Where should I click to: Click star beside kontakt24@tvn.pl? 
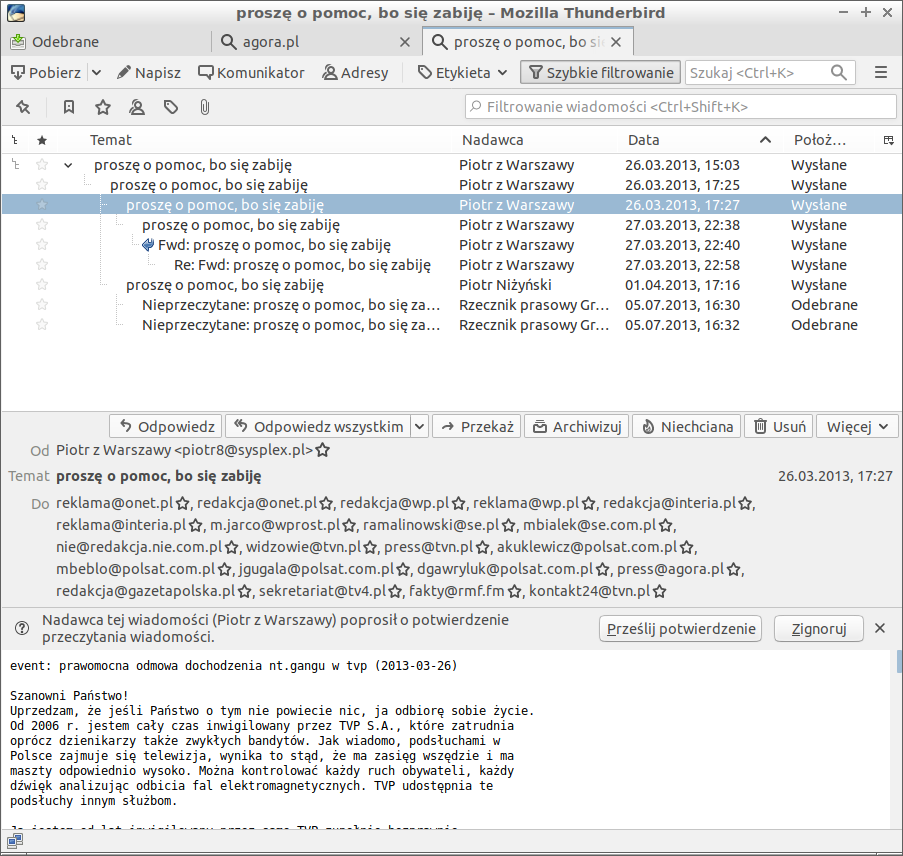[x=660, y=591]
